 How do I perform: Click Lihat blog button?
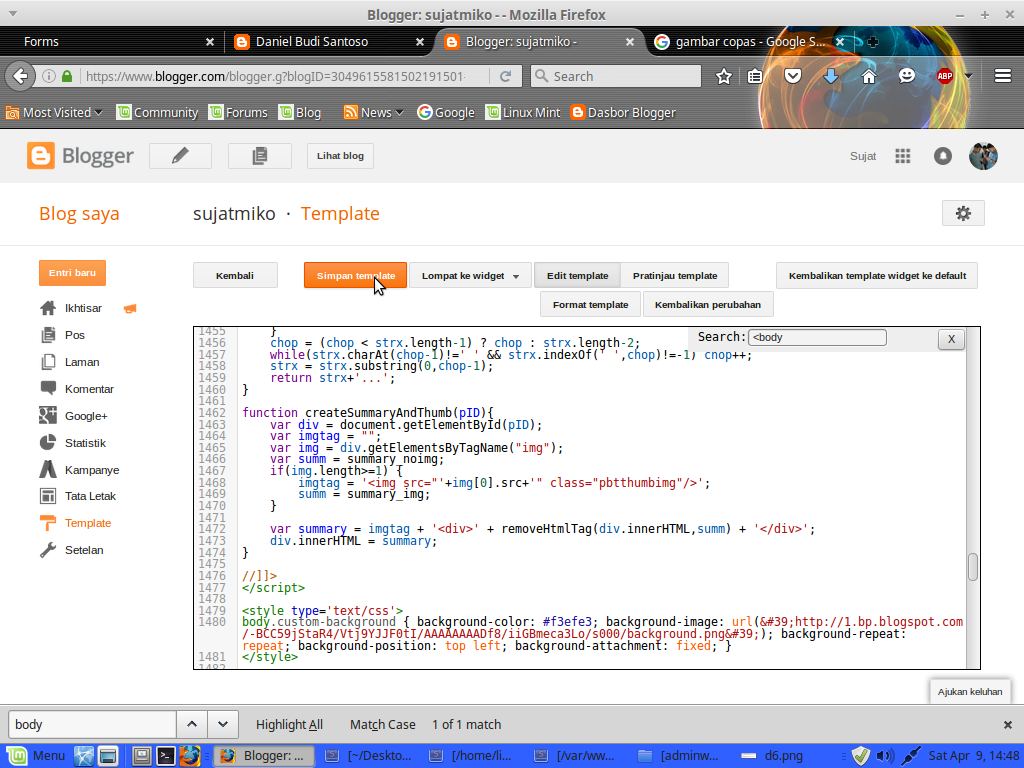(340, 156)
